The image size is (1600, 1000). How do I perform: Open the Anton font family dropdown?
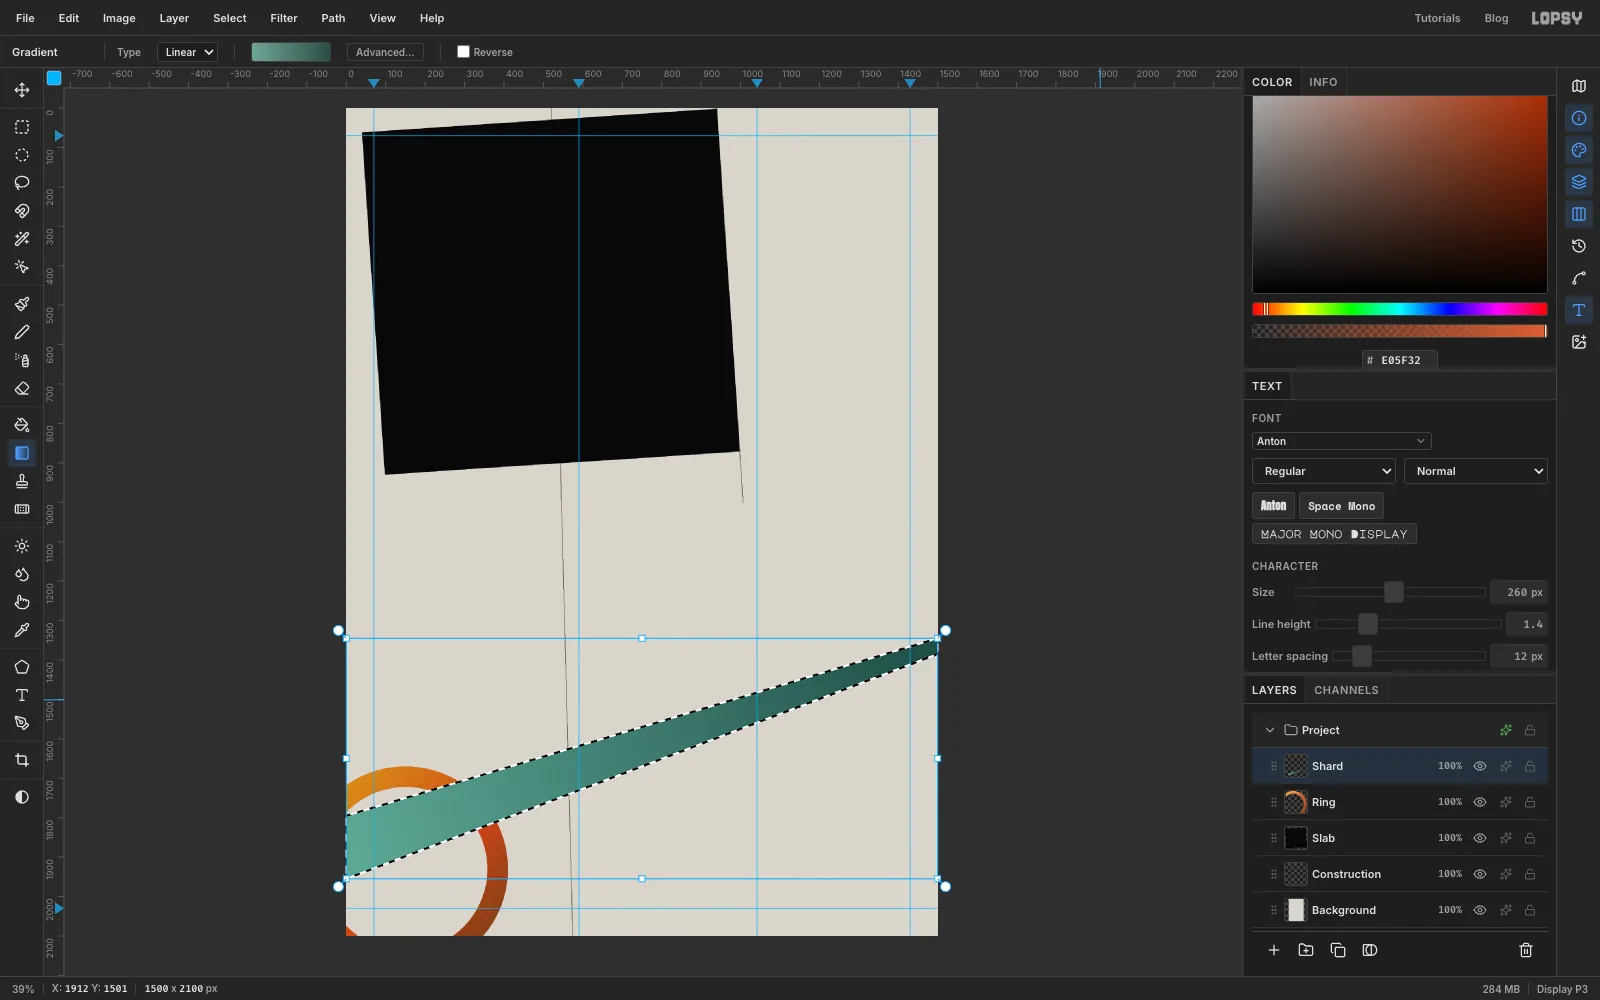tap(1341, 441)
